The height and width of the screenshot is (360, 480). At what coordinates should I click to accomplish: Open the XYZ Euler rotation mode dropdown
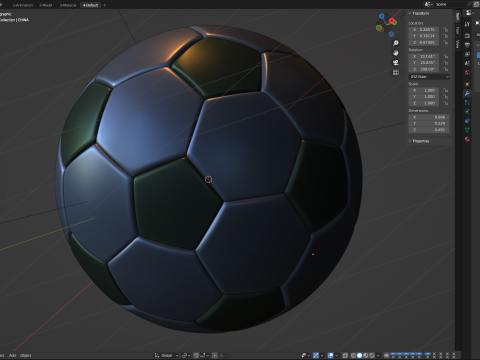429,77
